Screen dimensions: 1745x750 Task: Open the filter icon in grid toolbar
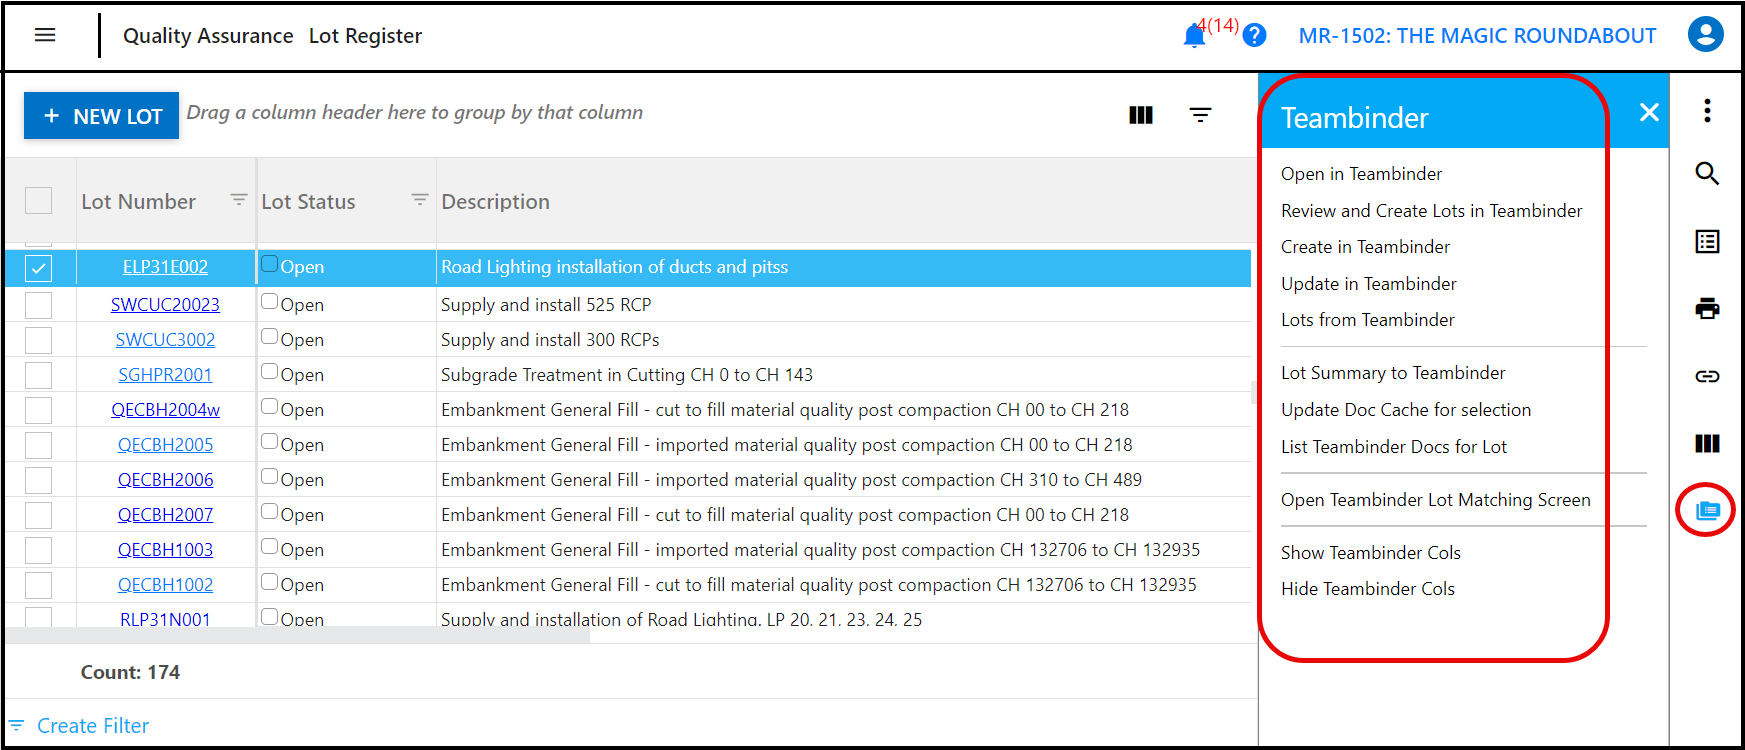(1200, 115)
